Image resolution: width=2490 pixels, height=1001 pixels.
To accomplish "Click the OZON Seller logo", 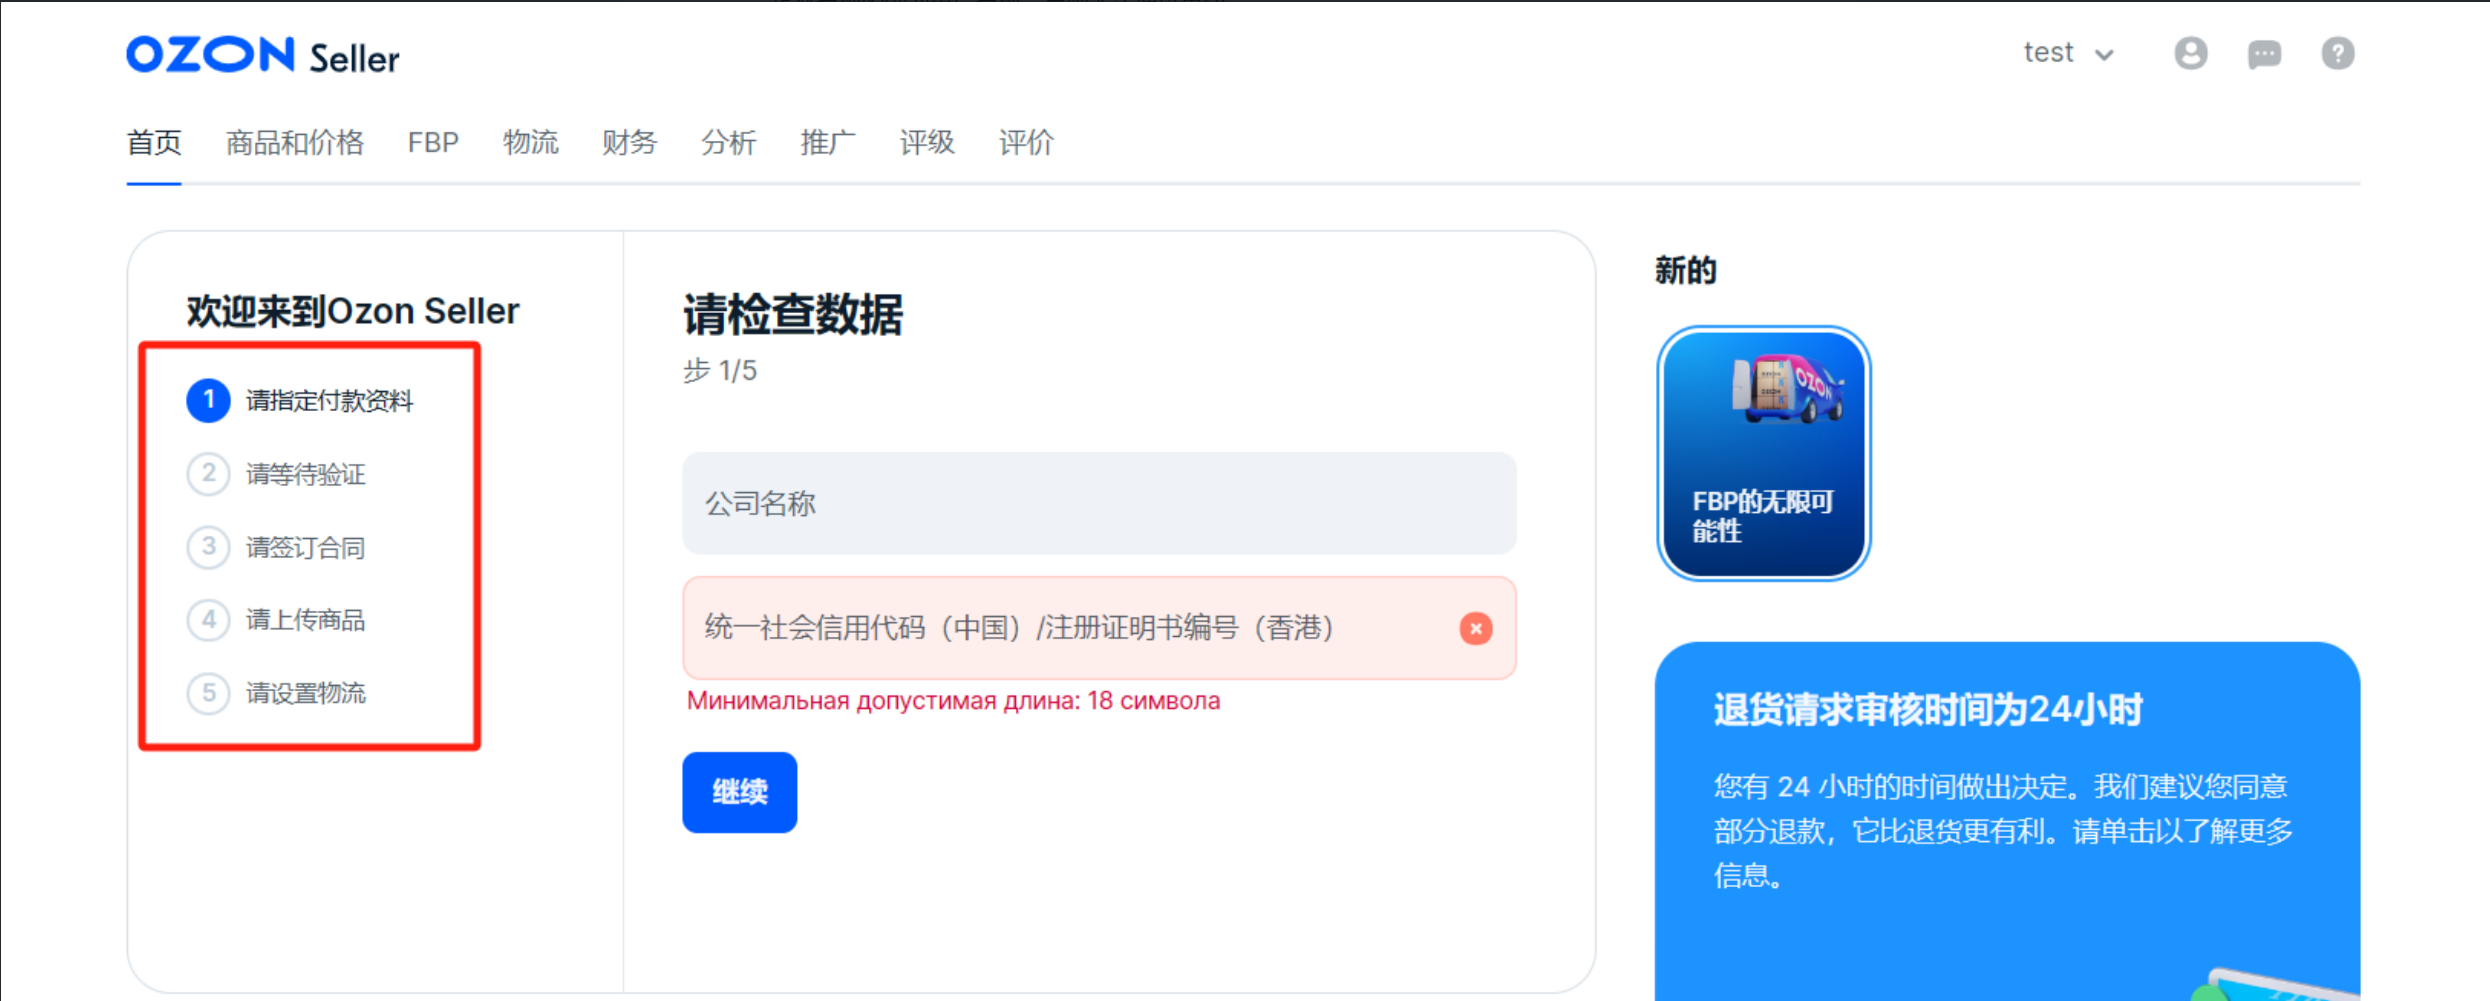I will pyautogui.click(x=263, y=56).
